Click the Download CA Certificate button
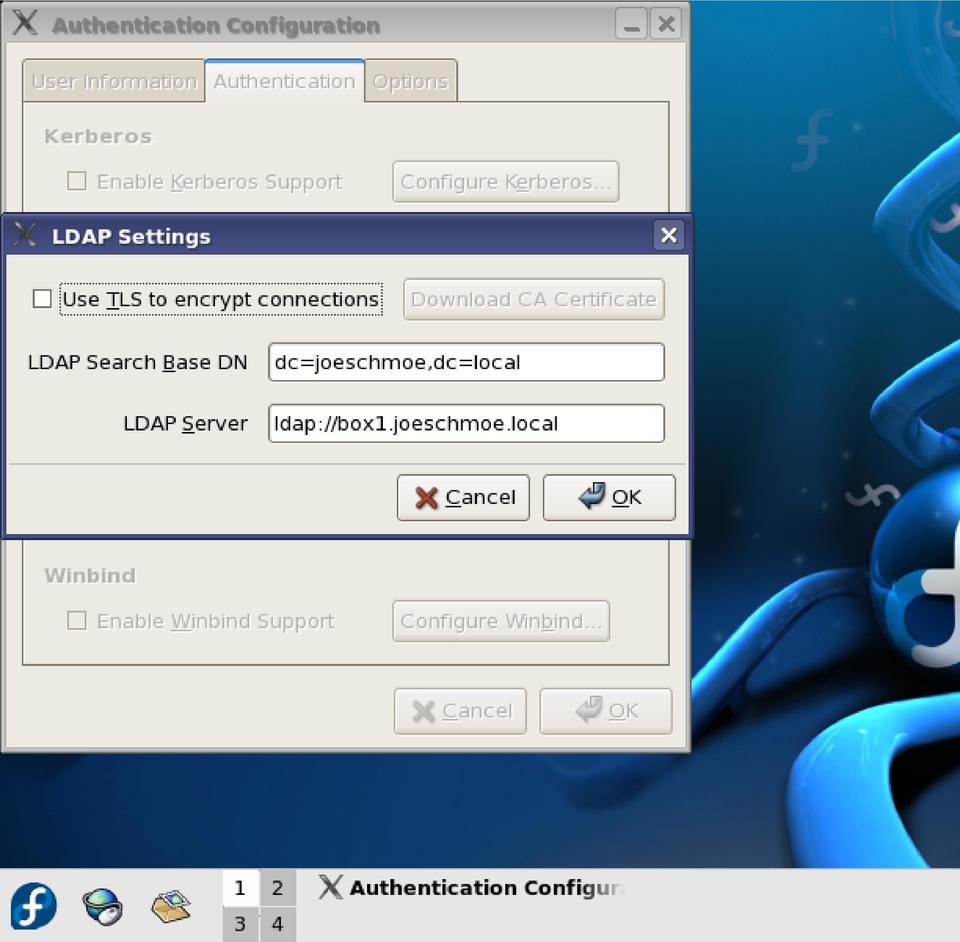This screenshot has width=960, height=942. (533, 299)
